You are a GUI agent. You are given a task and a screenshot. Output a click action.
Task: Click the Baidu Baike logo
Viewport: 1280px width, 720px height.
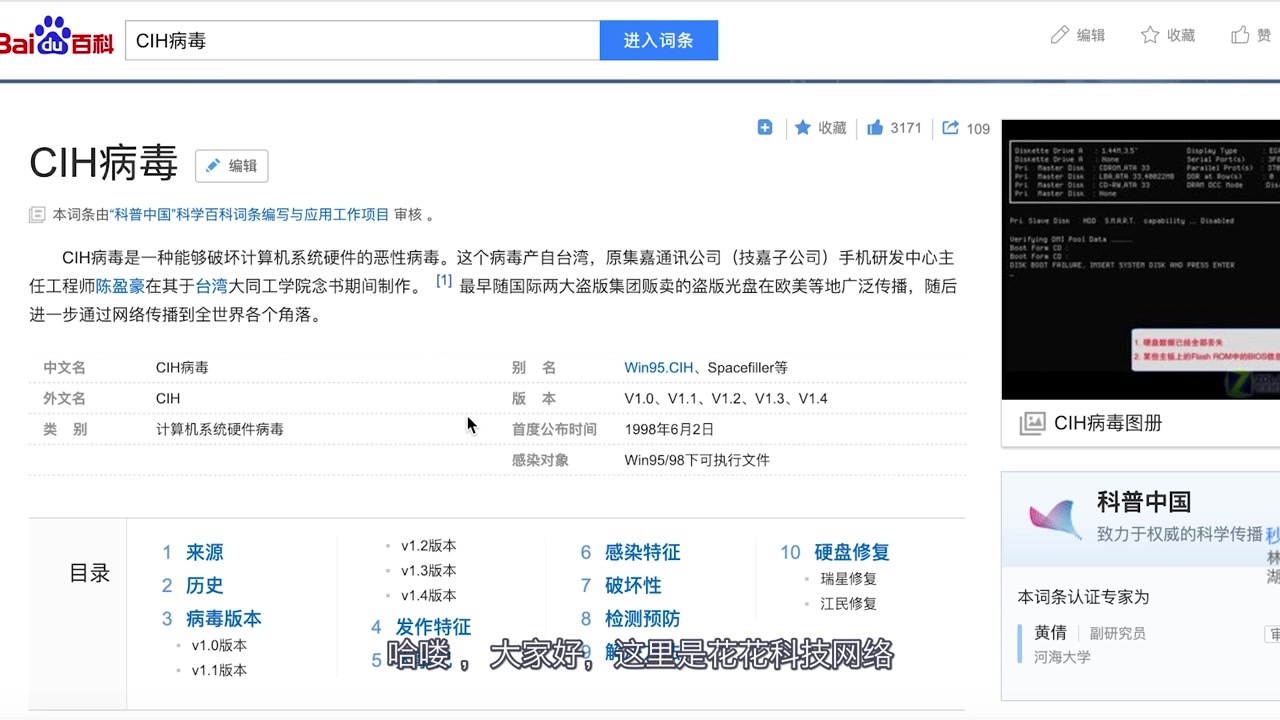click(x=56, y=36)
